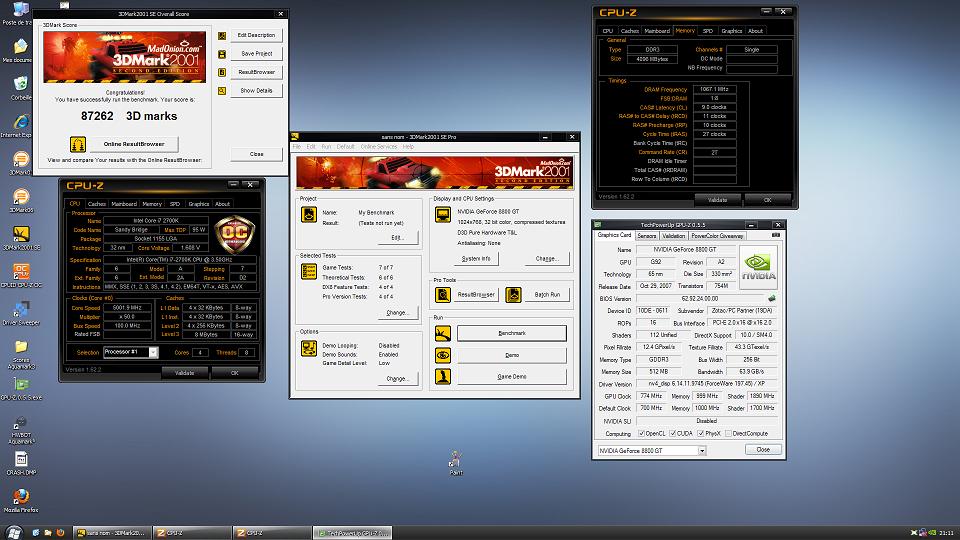Click the Change button under Options in 3DMark
The height and width of the screenshot is (540, 960).
pyautogui.click(x=397, y=378)
